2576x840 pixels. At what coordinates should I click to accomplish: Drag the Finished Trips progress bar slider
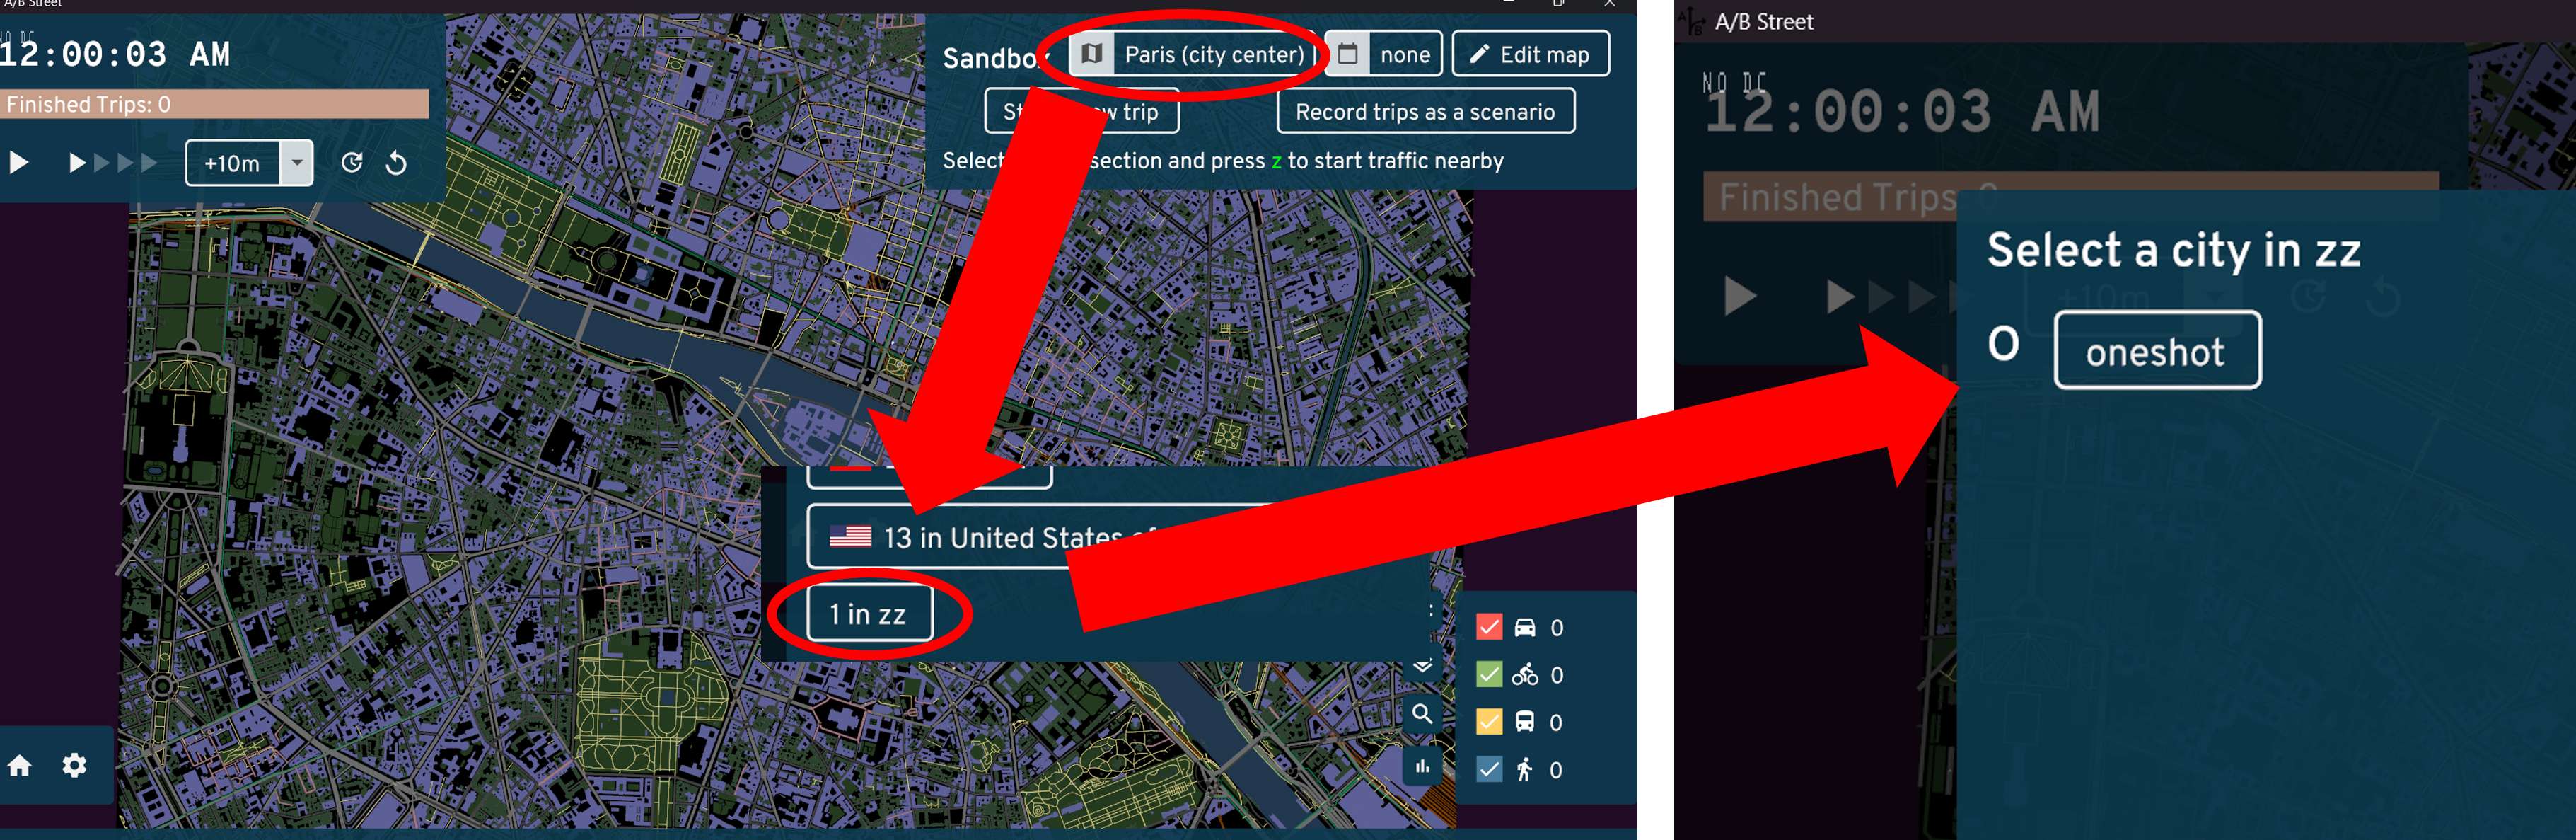(215, 103)
